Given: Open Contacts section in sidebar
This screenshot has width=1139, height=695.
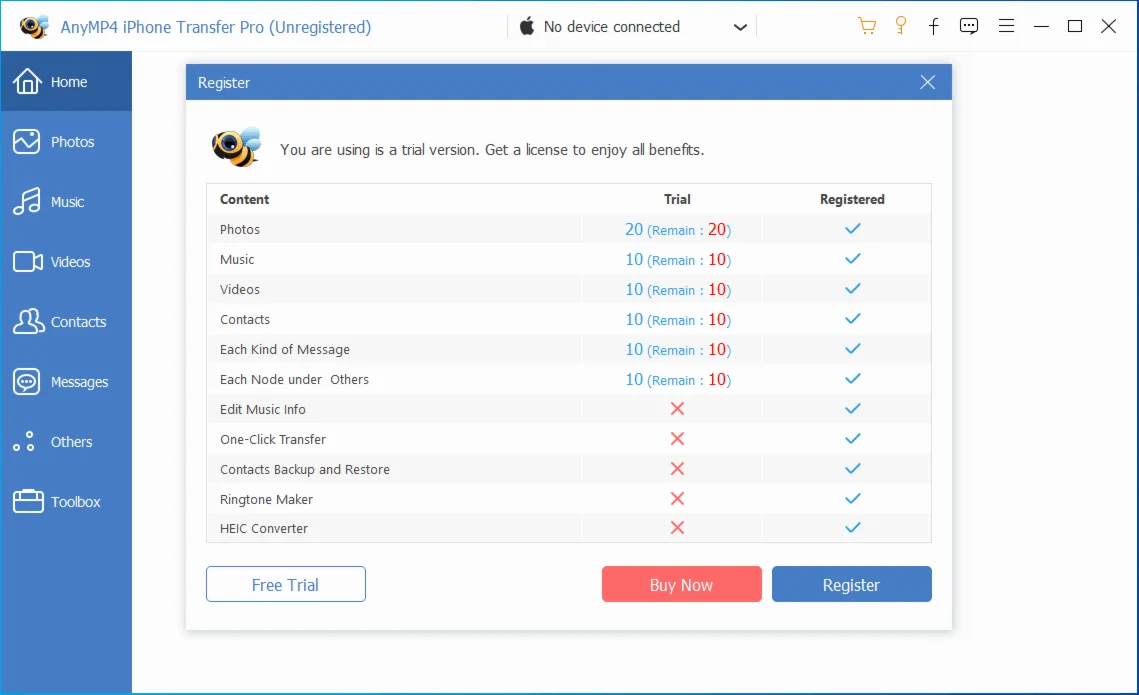Looking at the screenshot, I should pyautogui.click(x=66, y=322).
